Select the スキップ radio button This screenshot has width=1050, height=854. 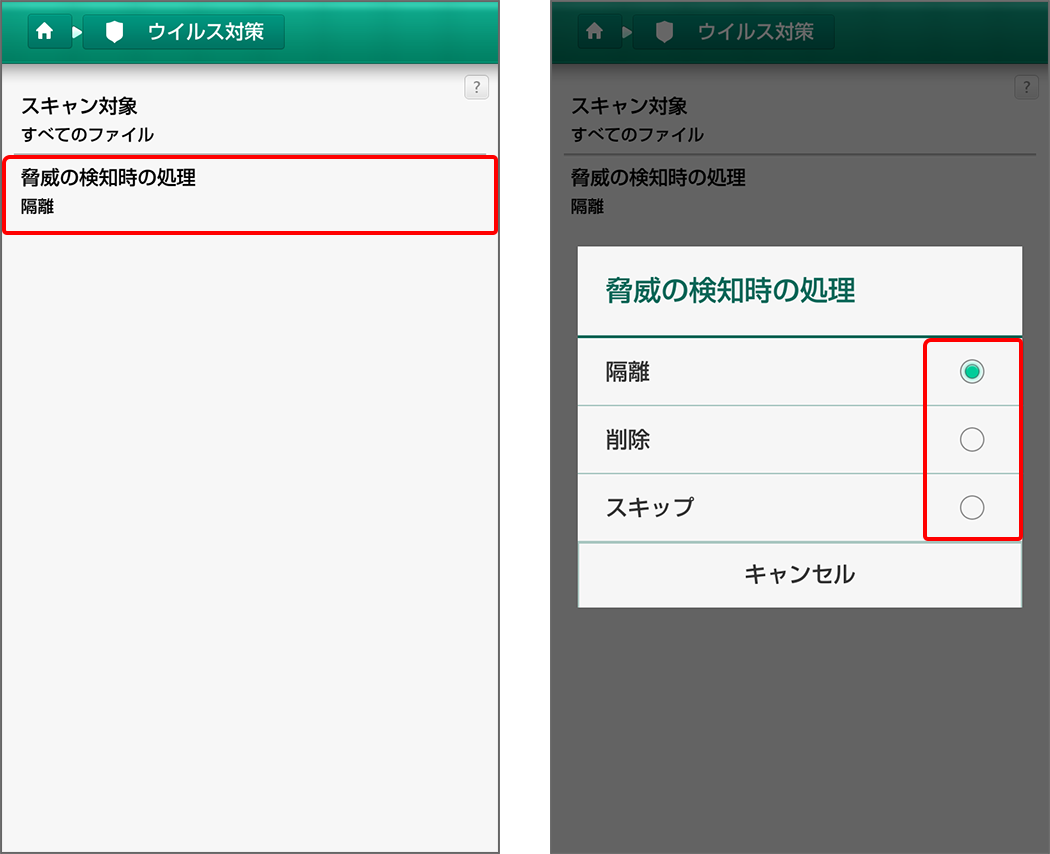click(x=972, y=507)
